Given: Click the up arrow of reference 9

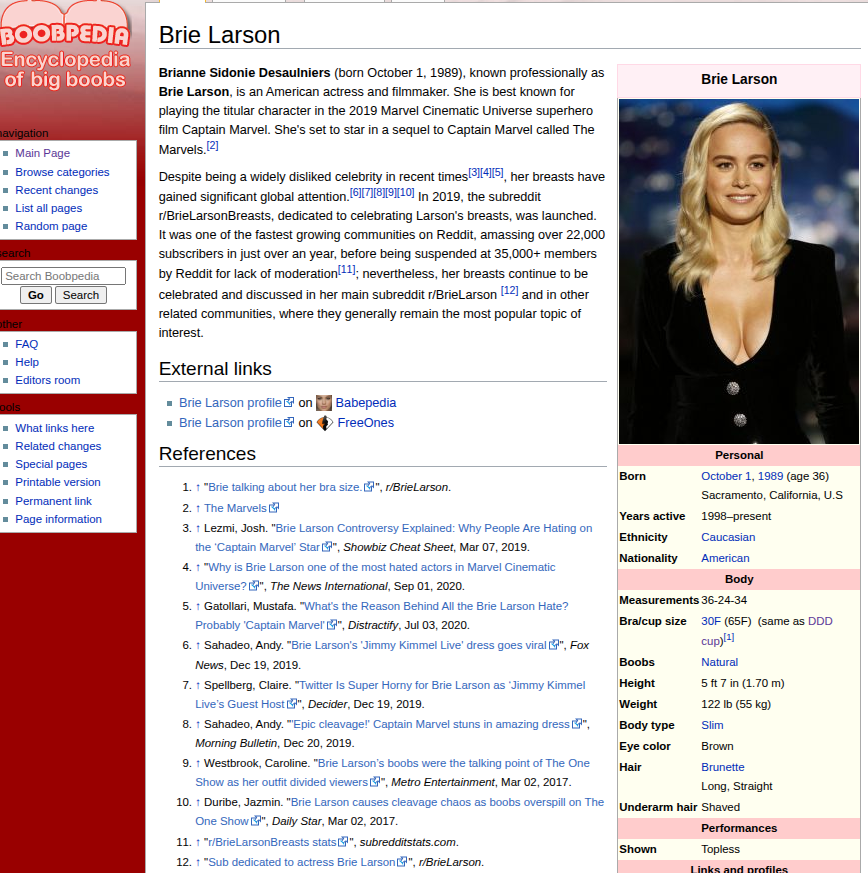Looking at the screenshot, I should click(198, 763).
